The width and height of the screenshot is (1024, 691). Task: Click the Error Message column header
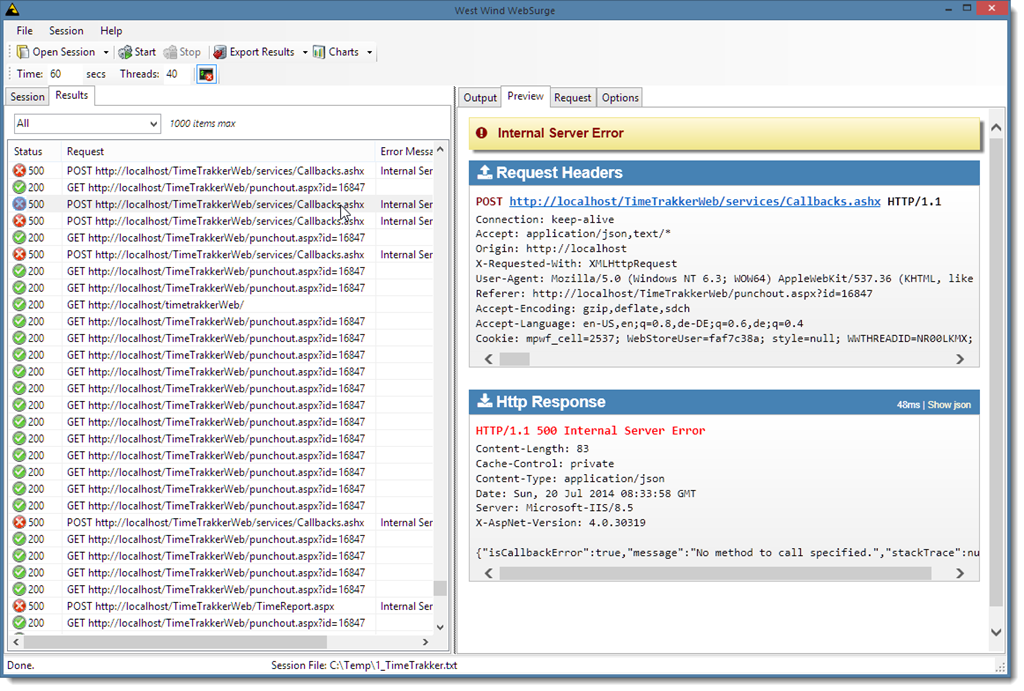click(405, 152)
